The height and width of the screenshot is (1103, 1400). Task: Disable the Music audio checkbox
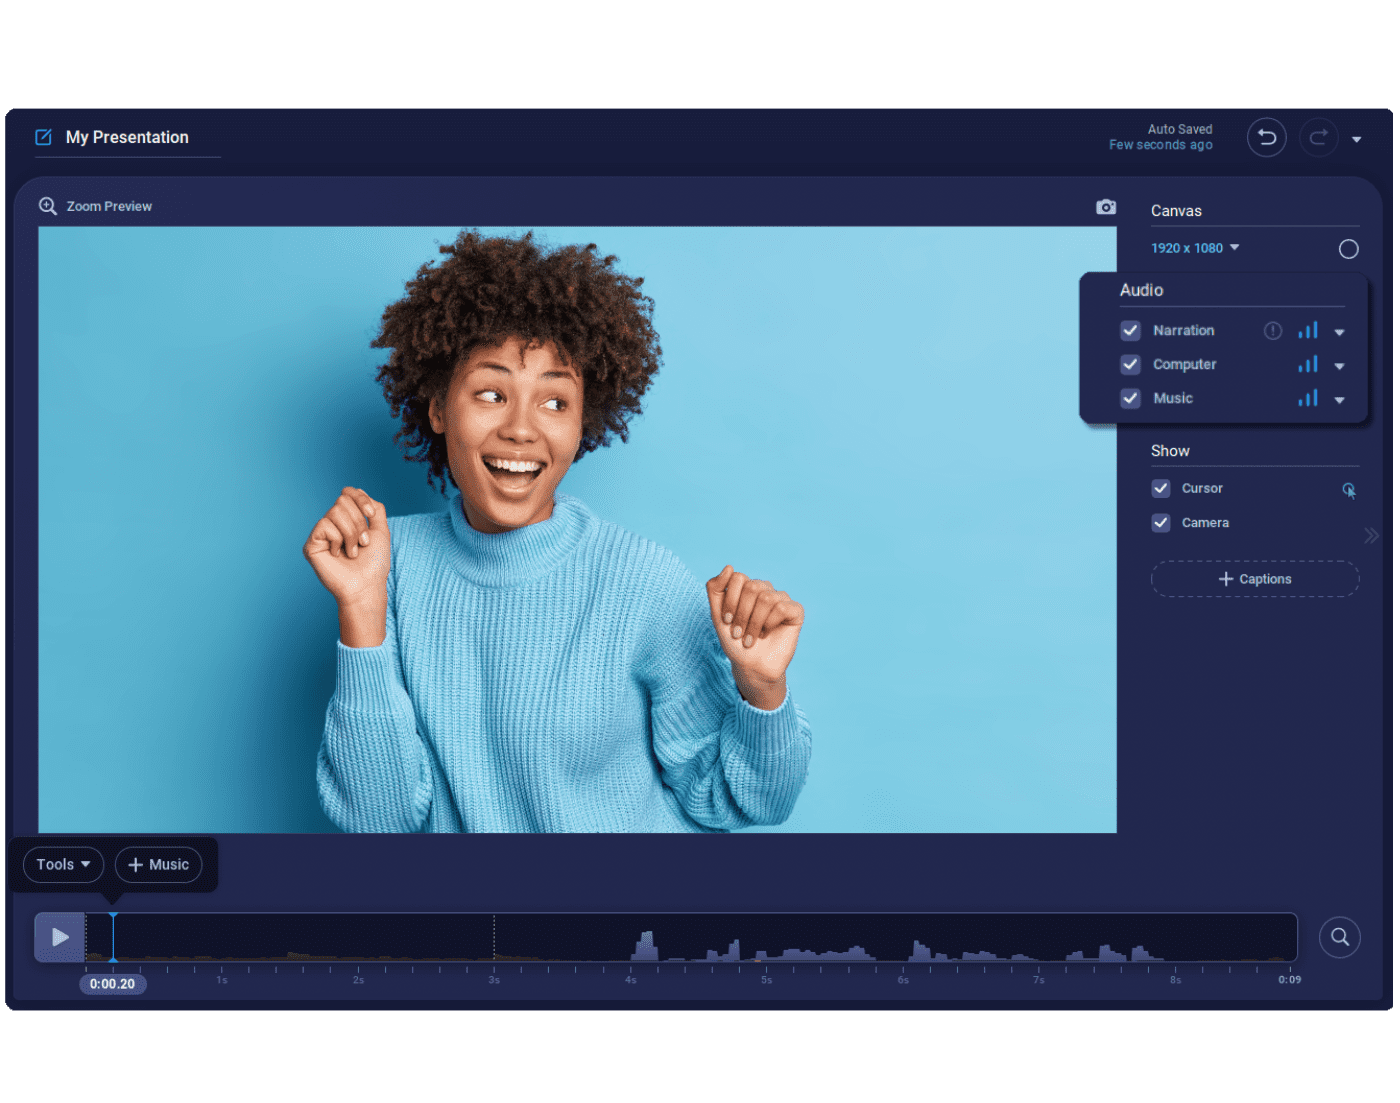tap(1130, 398)
